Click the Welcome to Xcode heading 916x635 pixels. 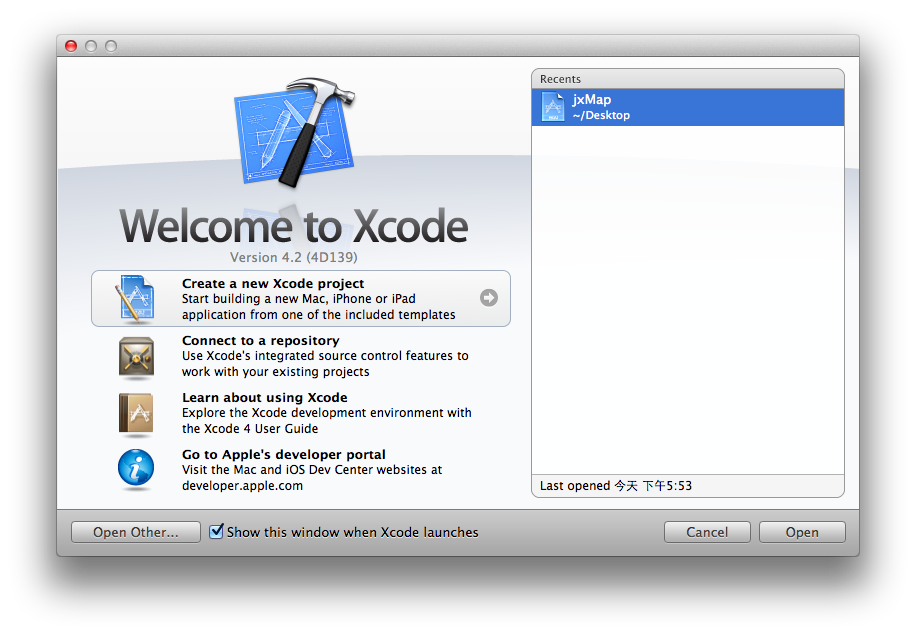(x=293, y=227)
